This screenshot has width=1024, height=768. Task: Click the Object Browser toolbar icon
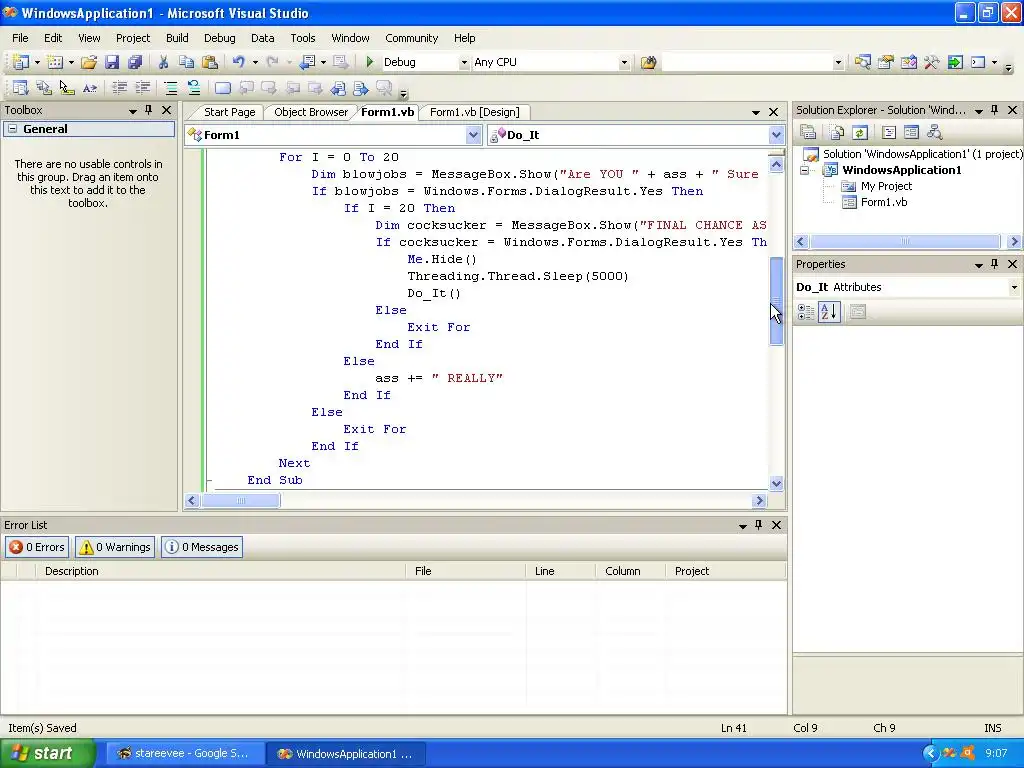click(x=908, y=62)
